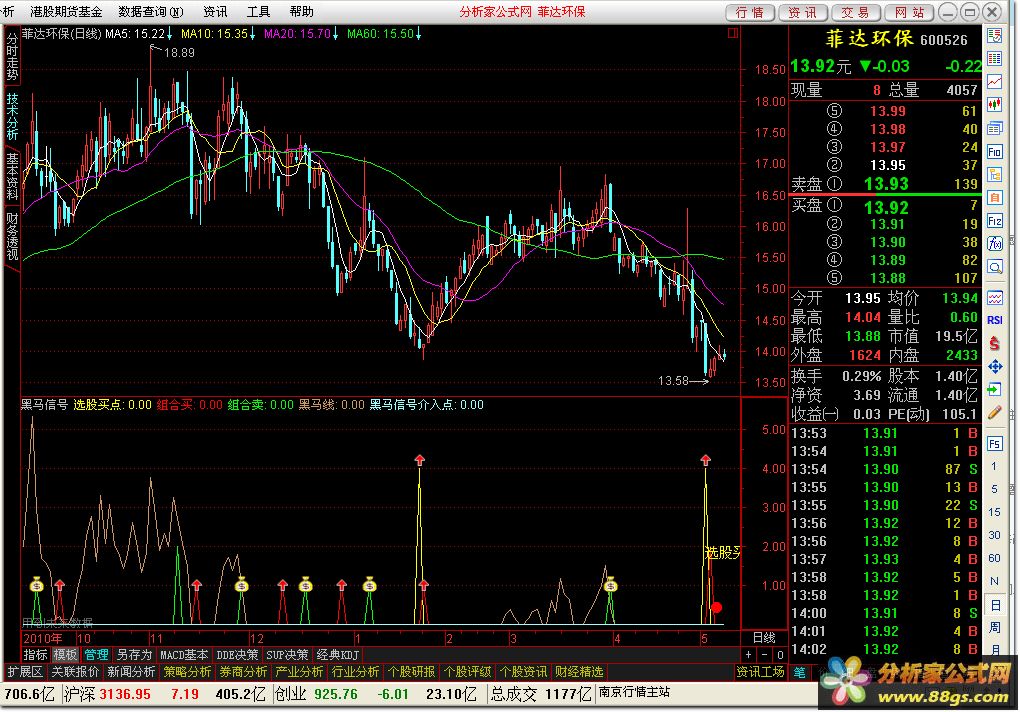Image resolution: width=1020 pixels, height=712 pixels.
Task: Open the 扩展区 panel tab
Action: coord(25,672)
